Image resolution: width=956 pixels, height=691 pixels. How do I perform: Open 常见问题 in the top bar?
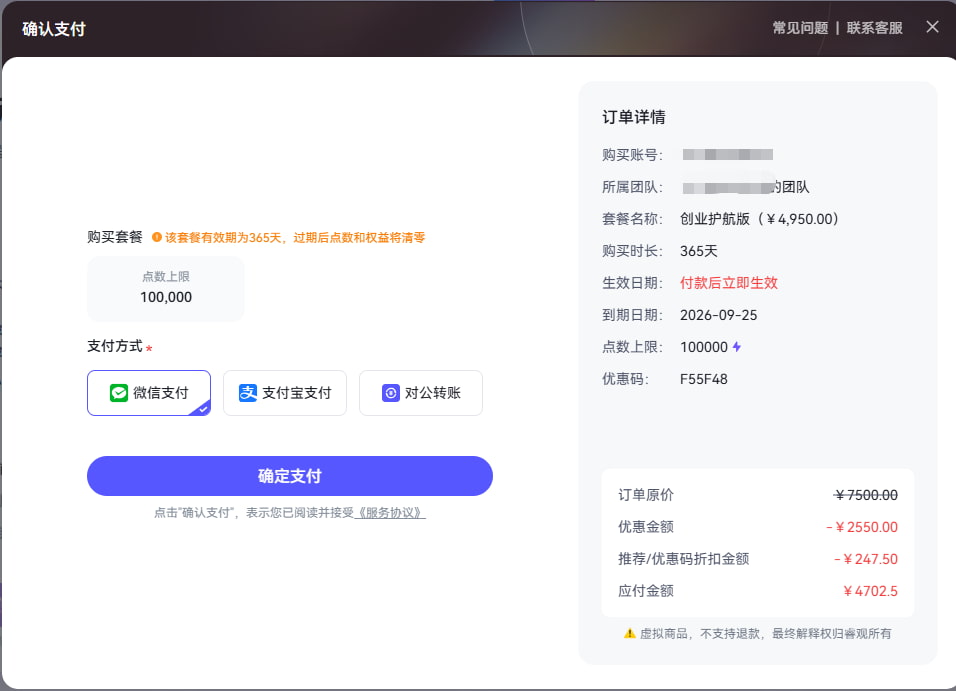point(799,27)
